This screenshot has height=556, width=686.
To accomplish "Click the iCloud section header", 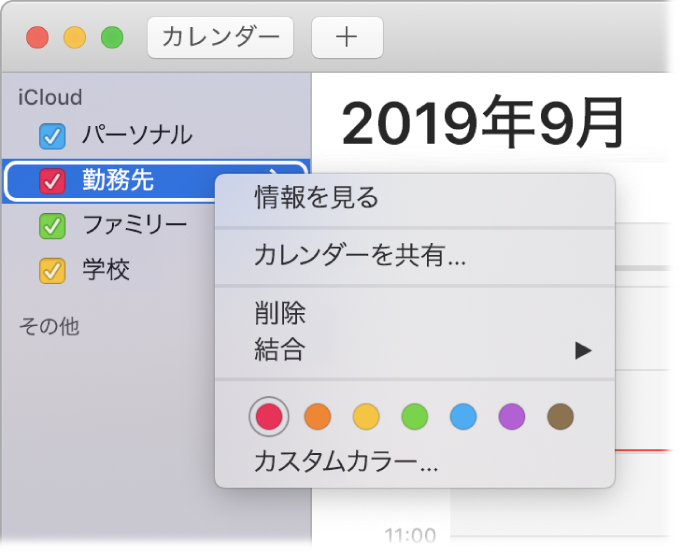I will click(x=50, y=98).
